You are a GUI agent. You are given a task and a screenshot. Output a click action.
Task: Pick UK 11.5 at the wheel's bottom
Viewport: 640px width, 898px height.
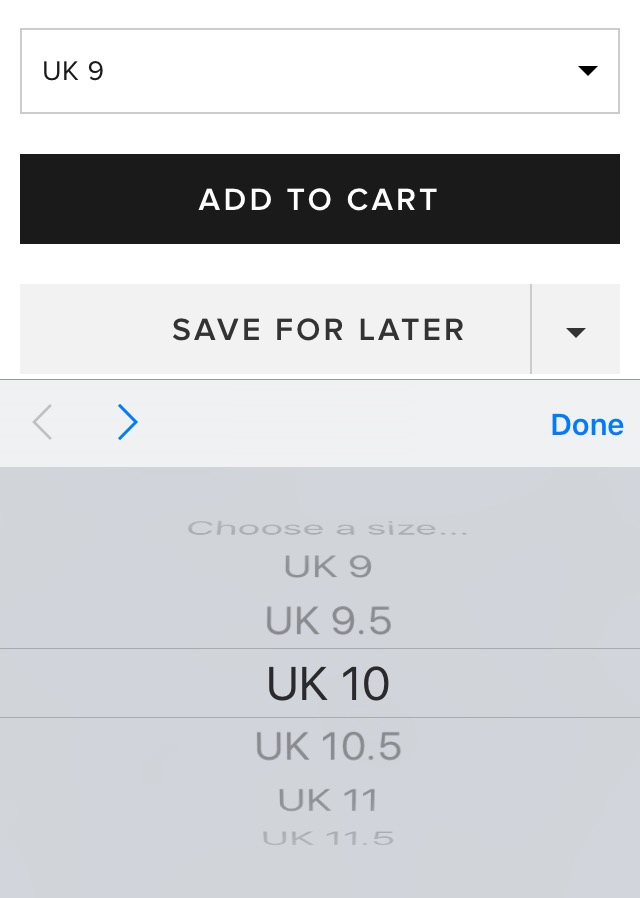click(x=327, y=838)
